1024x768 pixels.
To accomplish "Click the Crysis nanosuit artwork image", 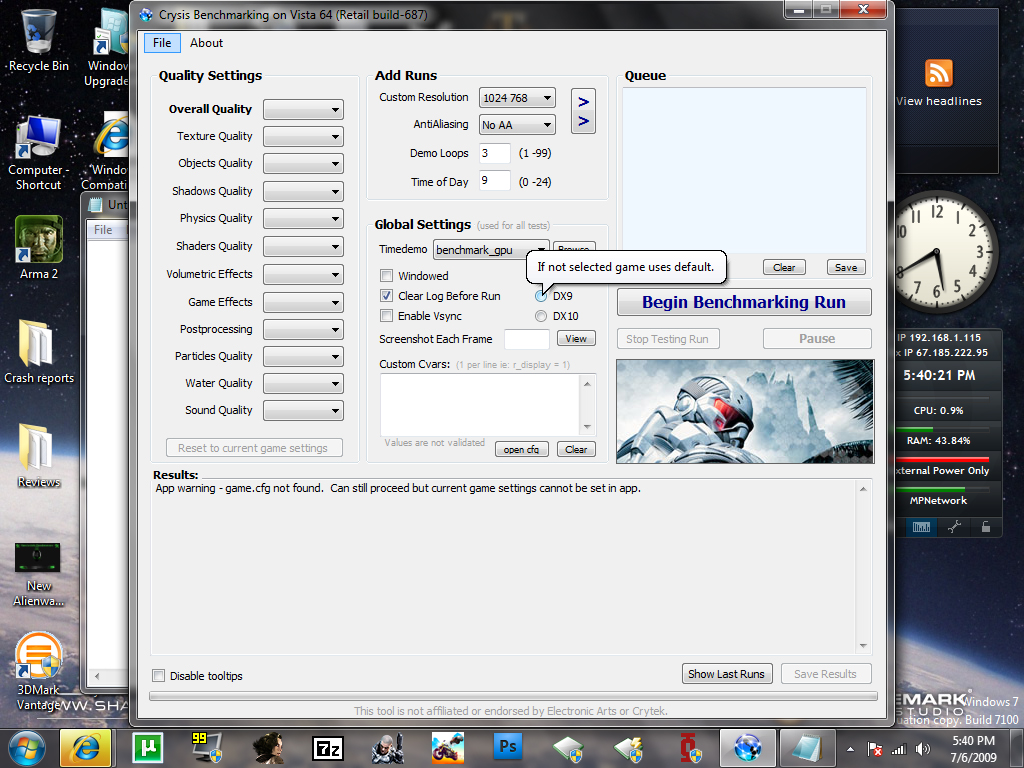I will pyautogui.click(x=745, y=411).
